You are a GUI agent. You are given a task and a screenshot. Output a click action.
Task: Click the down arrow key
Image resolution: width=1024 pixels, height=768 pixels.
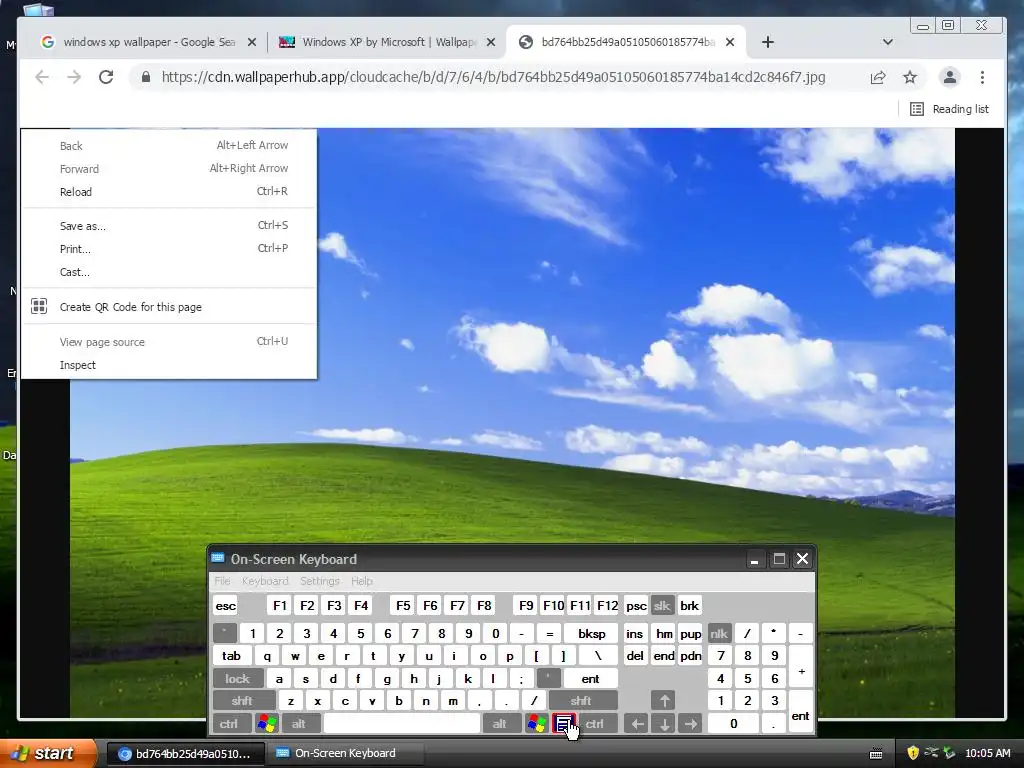click(664, 724)
